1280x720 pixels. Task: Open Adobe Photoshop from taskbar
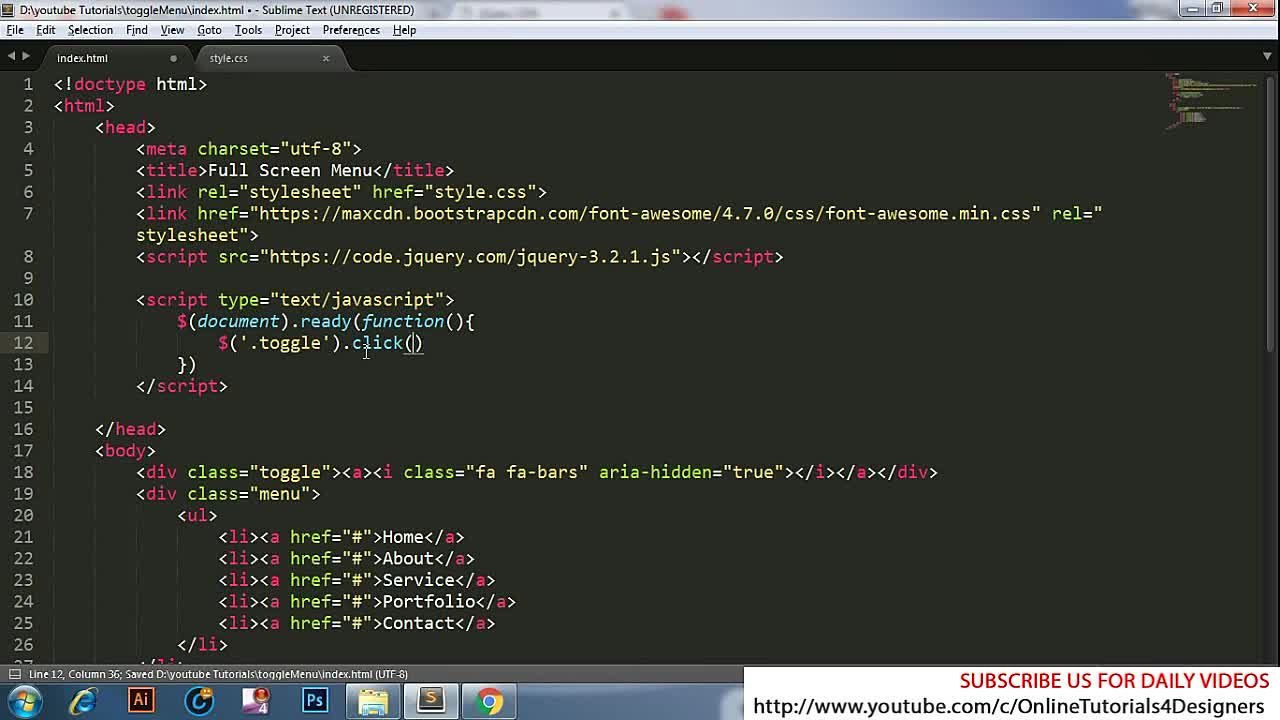[315, 701]
